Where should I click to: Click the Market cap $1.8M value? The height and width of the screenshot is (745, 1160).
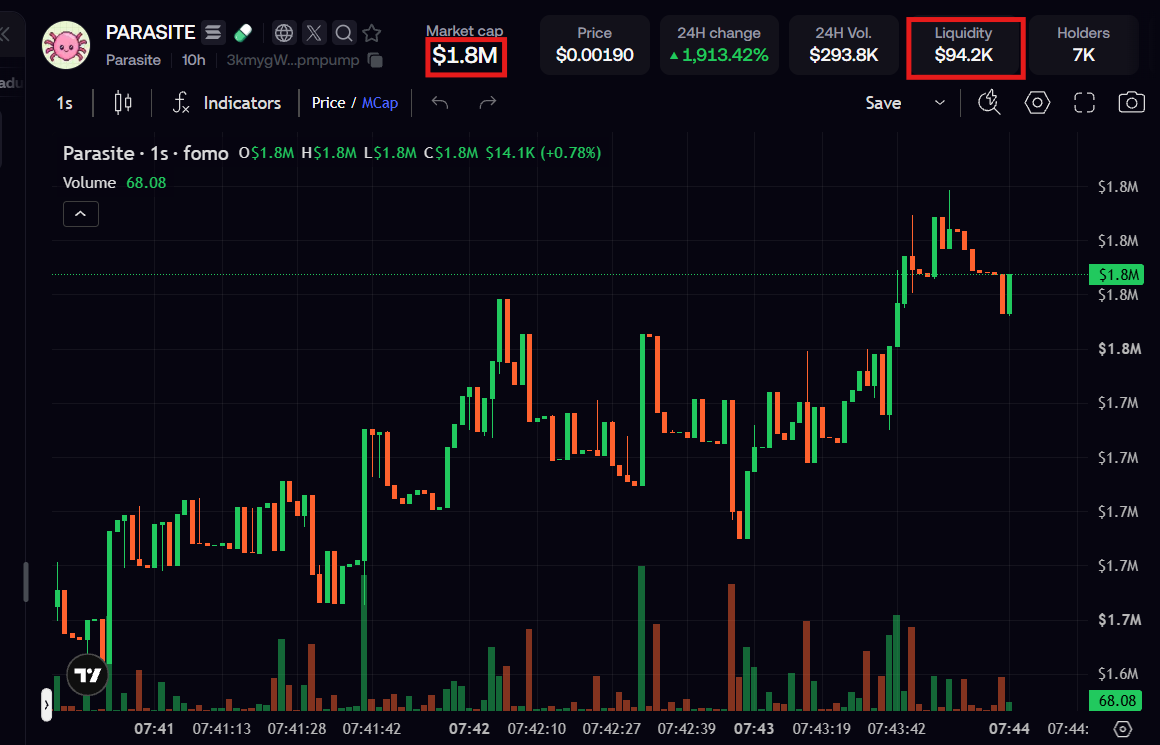[465, 55]
